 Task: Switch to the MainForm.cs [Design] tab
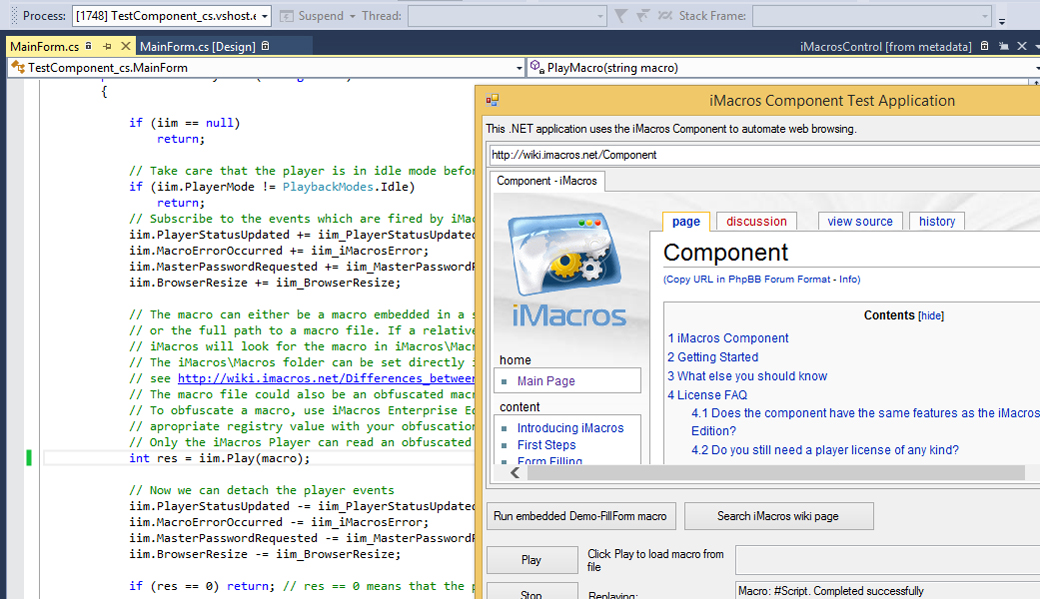click(x=198, y=46)
